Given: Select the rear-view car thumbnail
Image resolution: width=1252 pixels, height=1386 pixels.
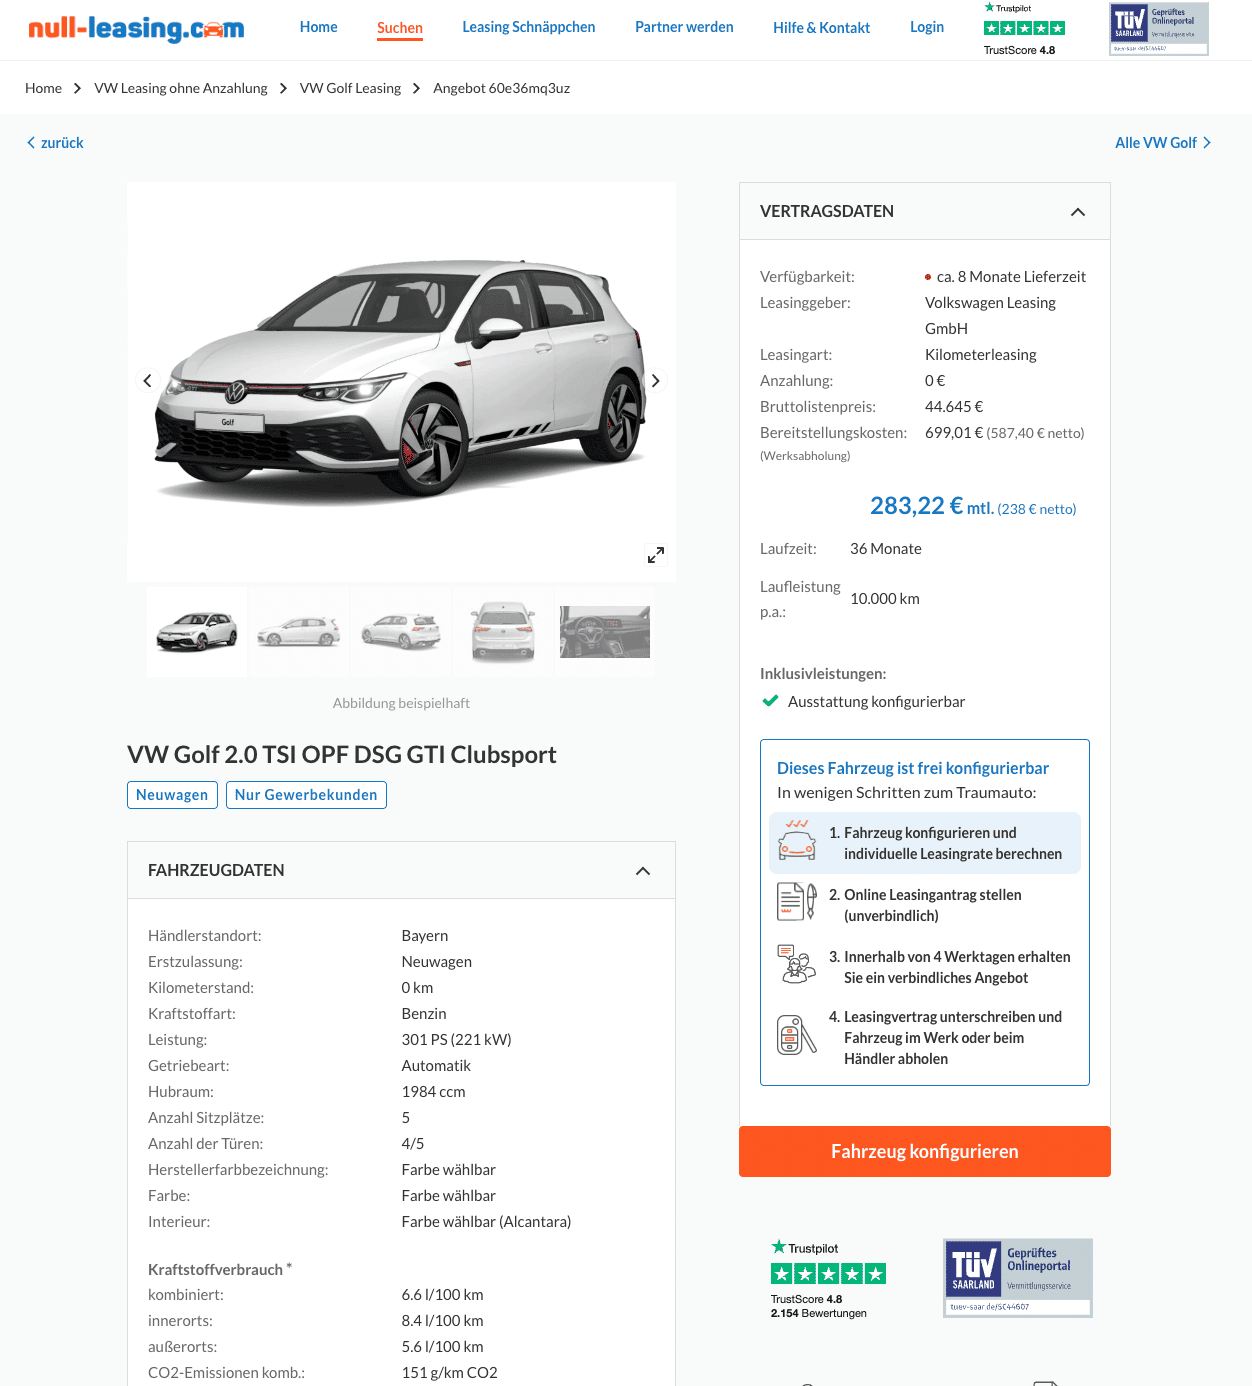Looking at the screenshot, I should click(503, 631).
